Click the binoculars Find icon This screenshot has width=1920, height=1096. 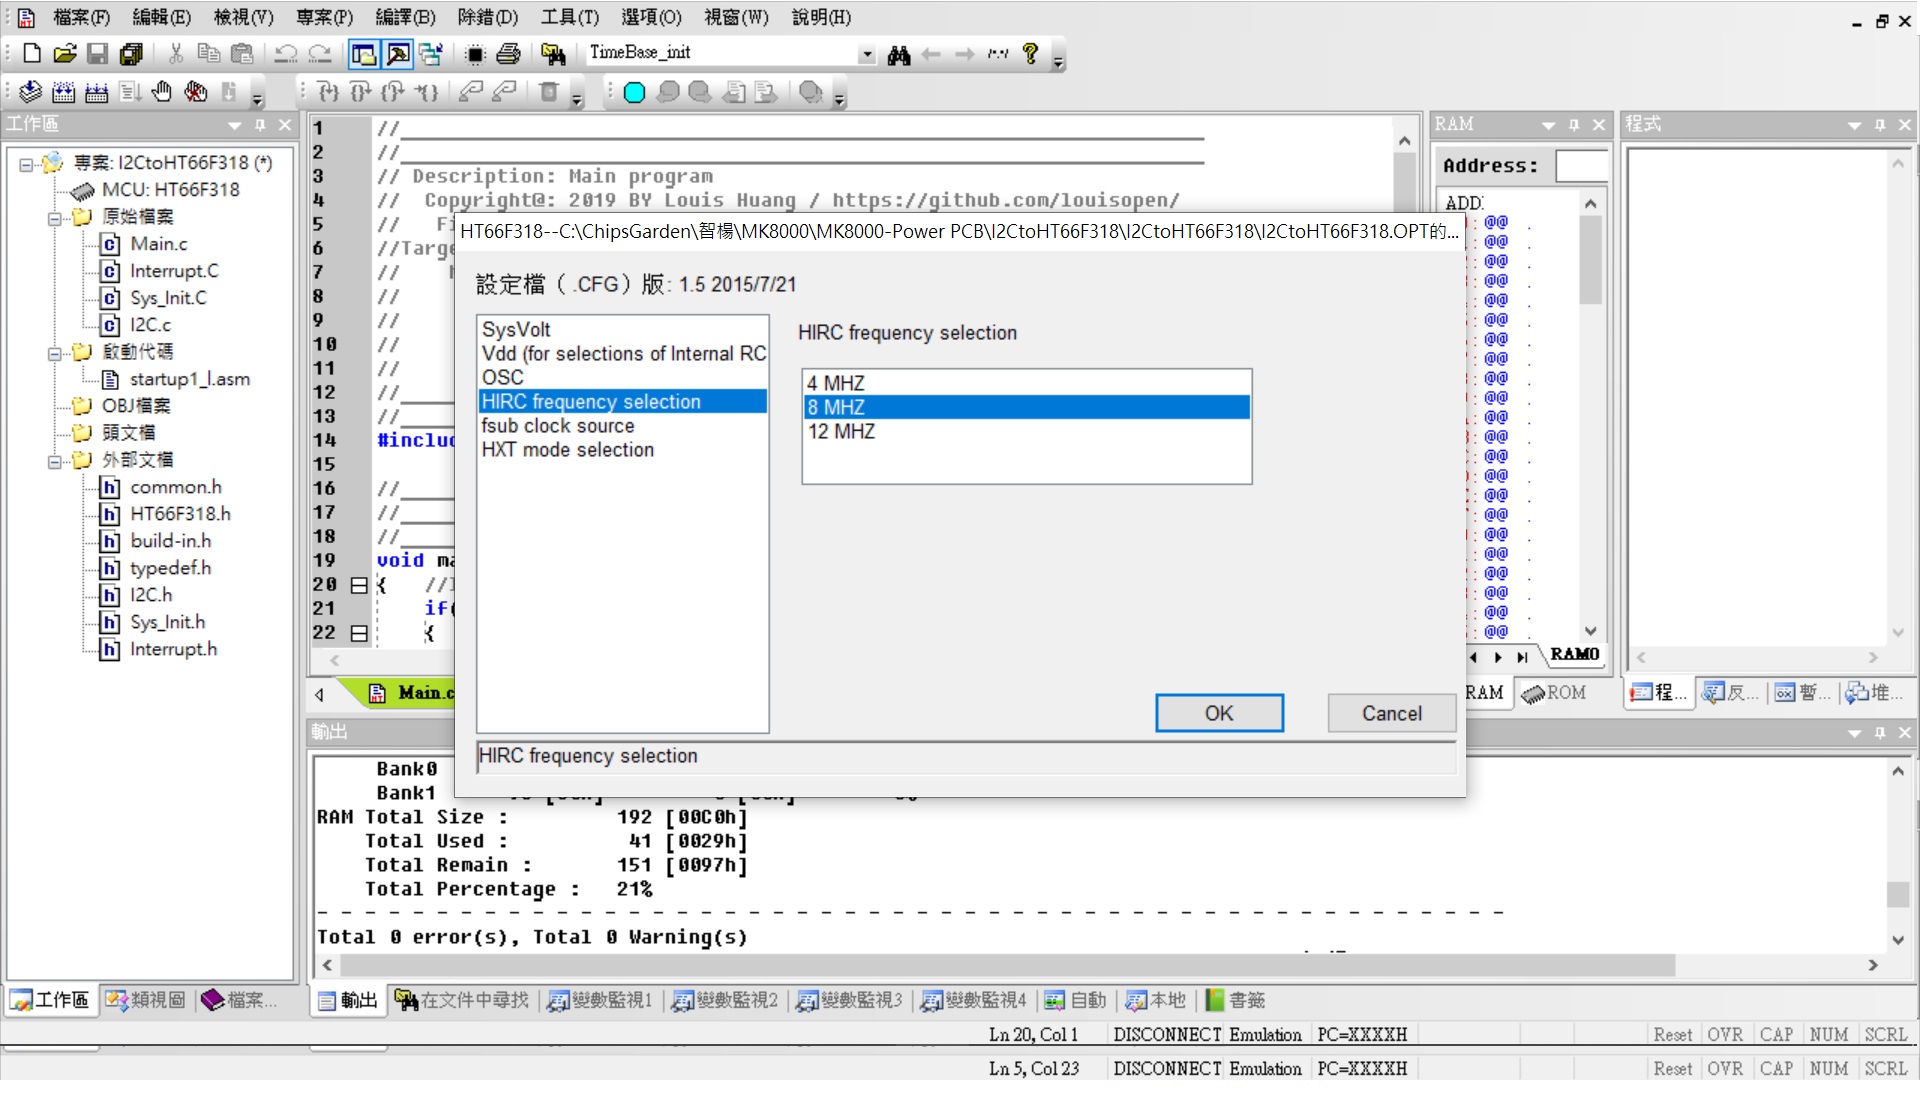click(898, 54)
